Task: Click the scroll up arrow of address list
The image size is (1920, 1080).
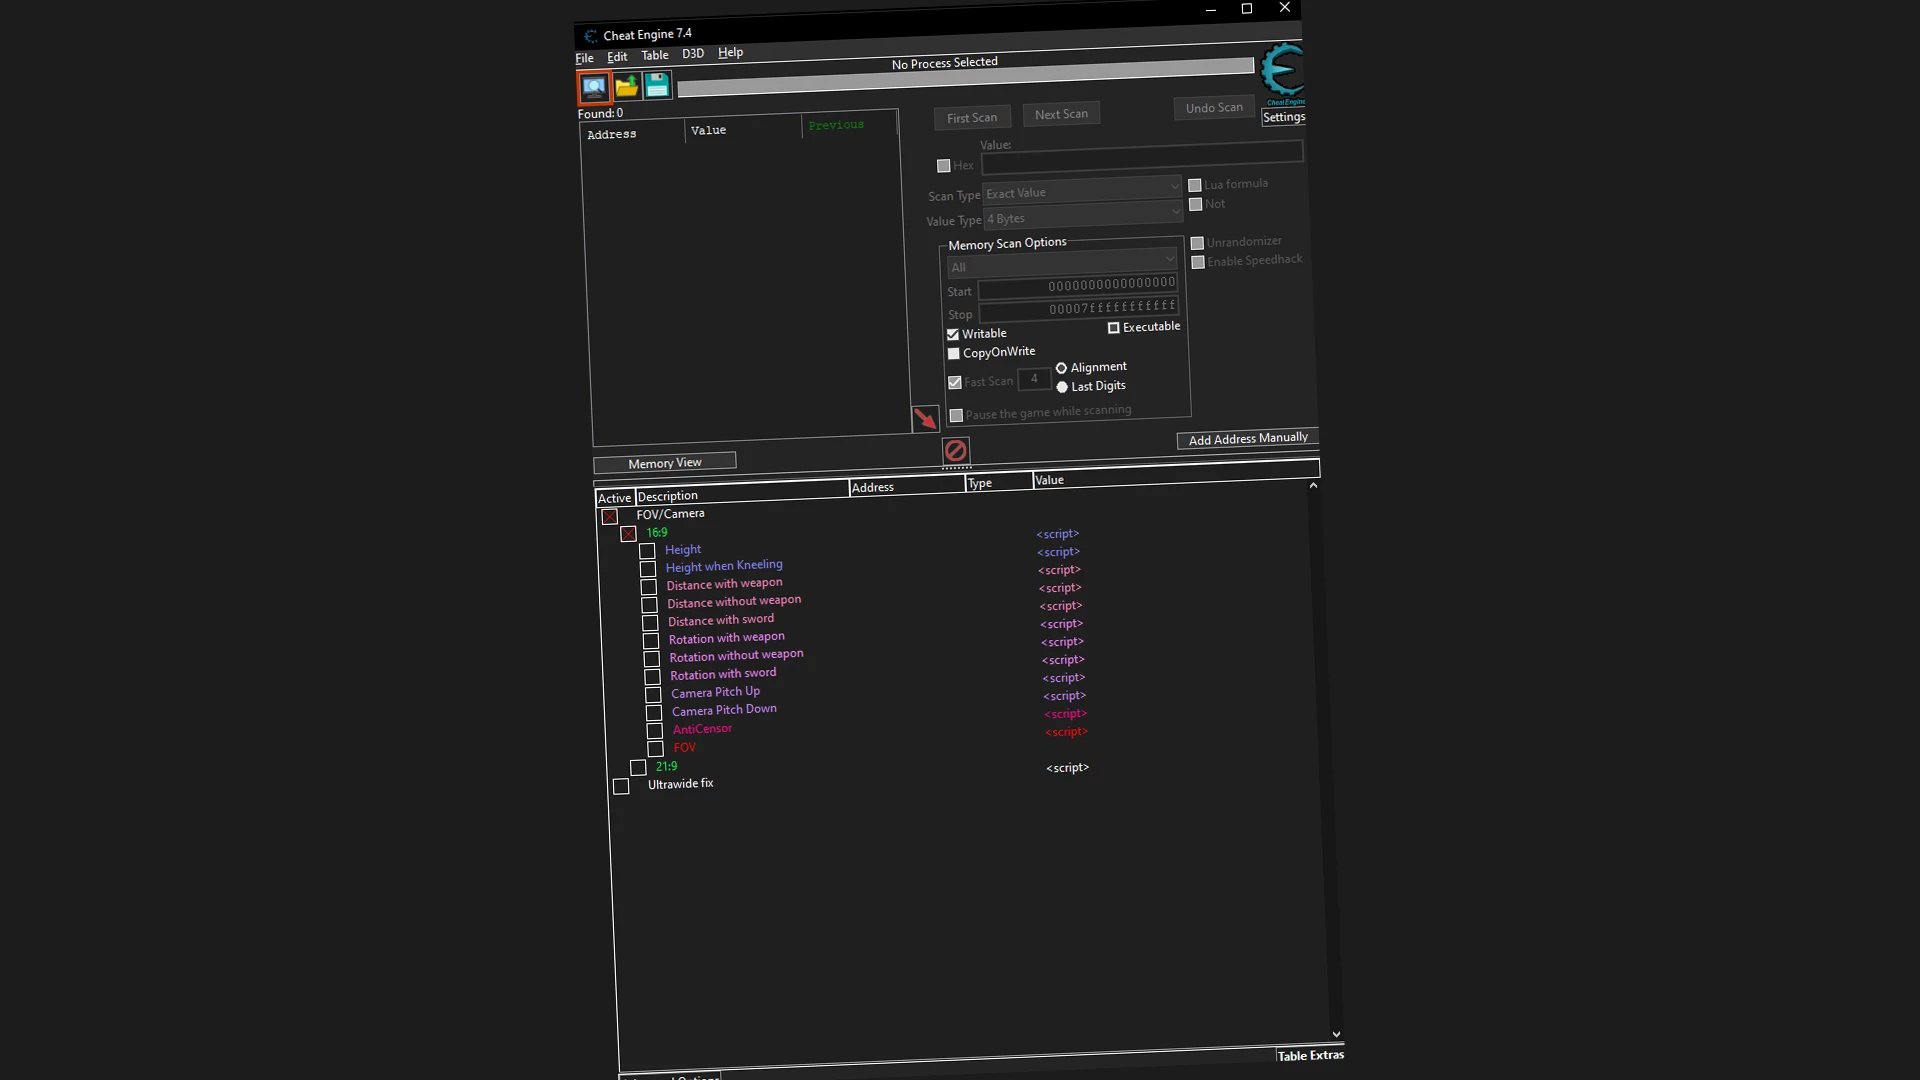Action: pos(1313,485)
